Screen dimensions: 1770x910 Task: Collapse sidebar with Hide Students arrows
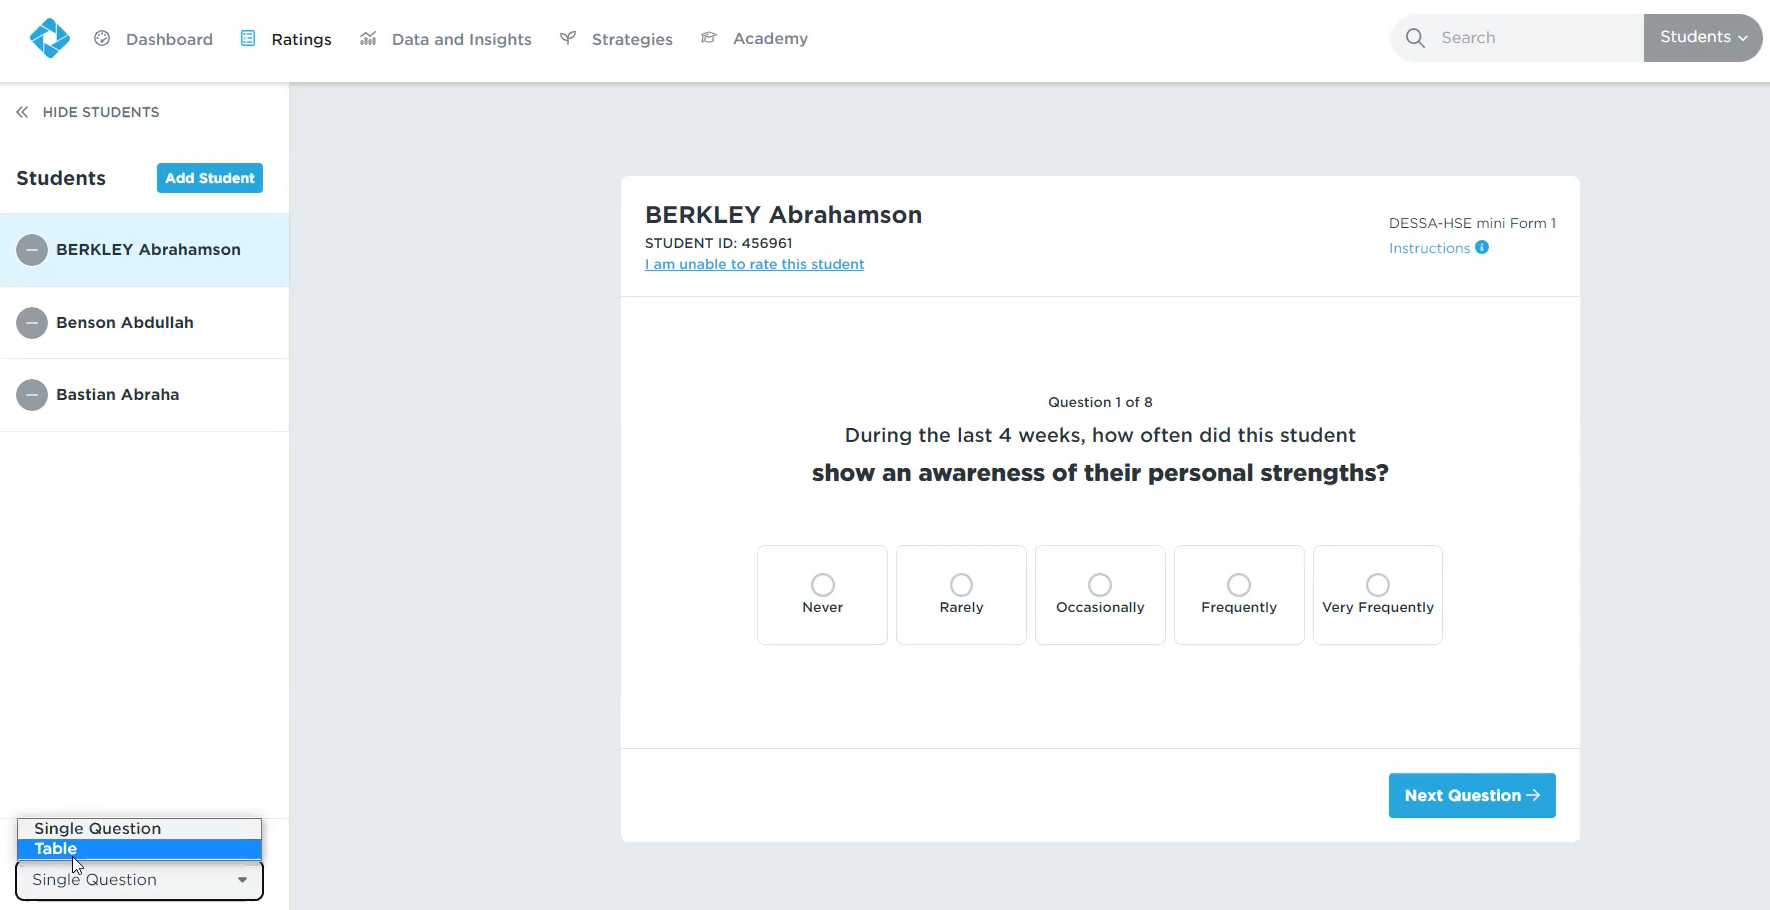click(x=22, y=112)
